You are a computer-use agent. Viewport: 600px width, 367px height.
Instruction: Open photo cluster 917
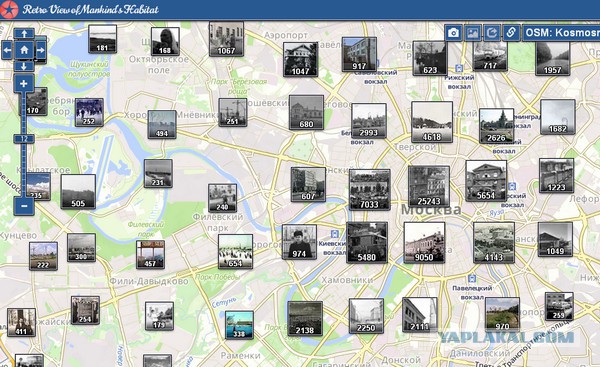coord(359,54)
